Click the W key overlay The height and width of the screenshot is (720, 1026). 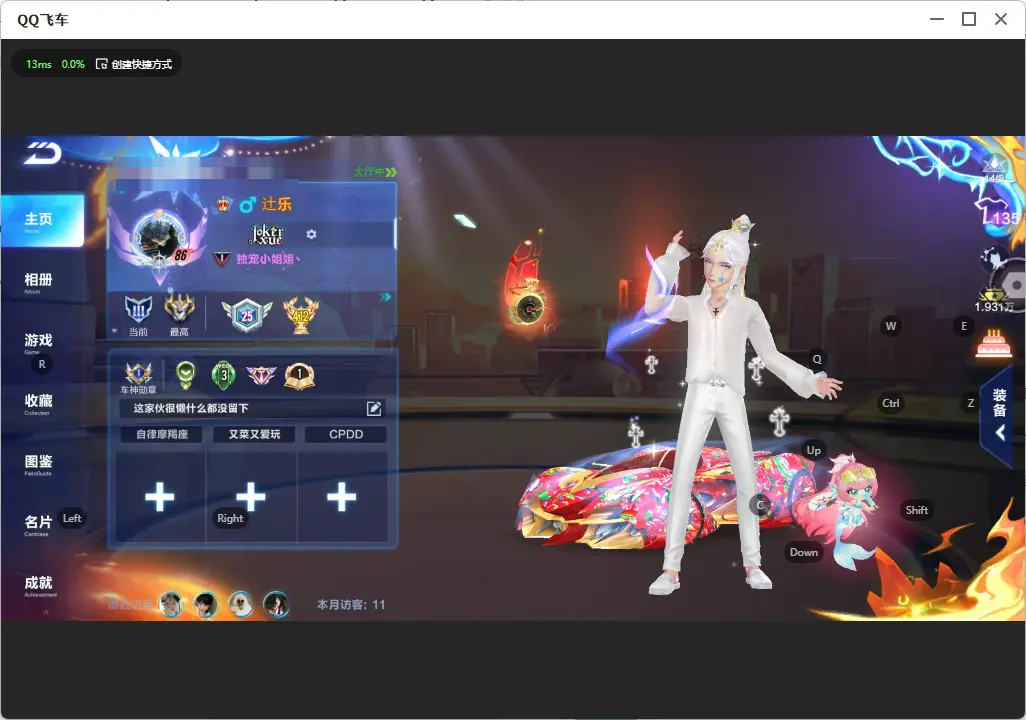tap(891, 326)
